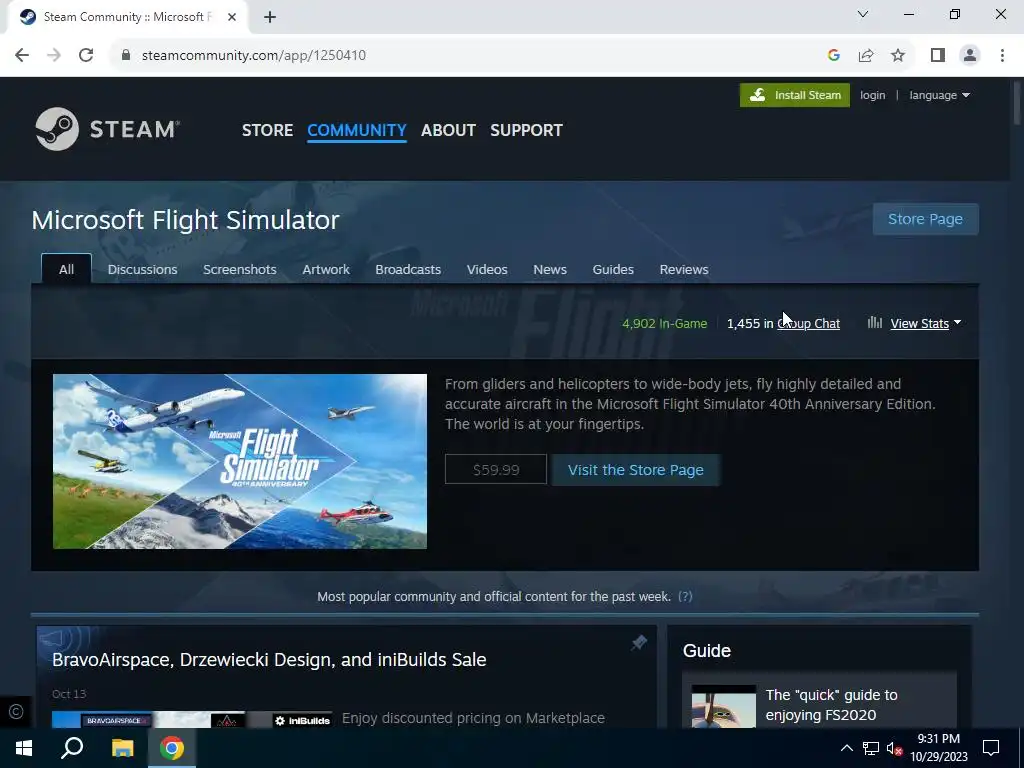Open the STORE menu in the Steam header
Viewport: 1024px width, 768px height.
tap(267, 130)
